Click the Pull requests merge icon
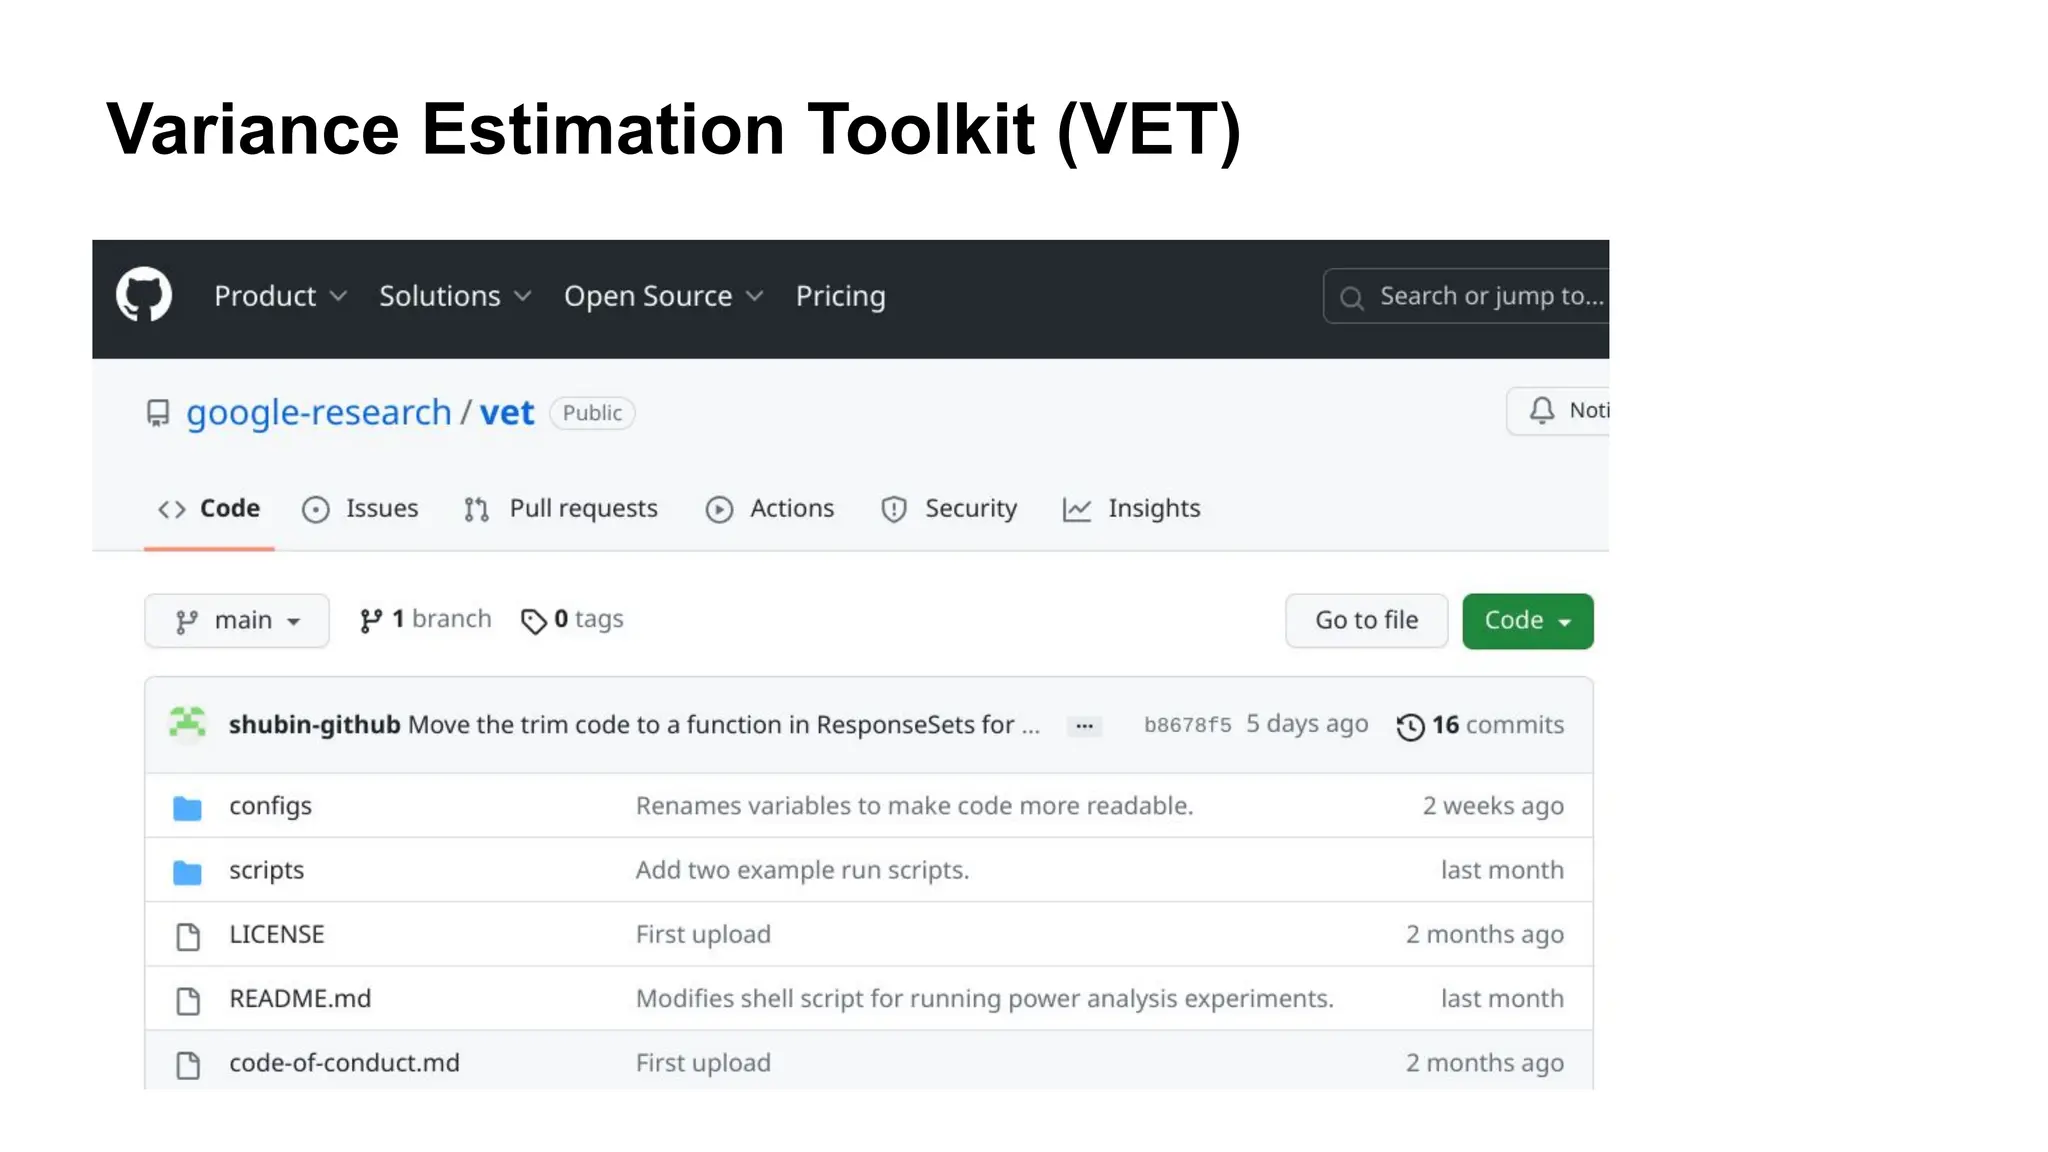Viewport: 2048px width, 1152px height. (477, 510)
